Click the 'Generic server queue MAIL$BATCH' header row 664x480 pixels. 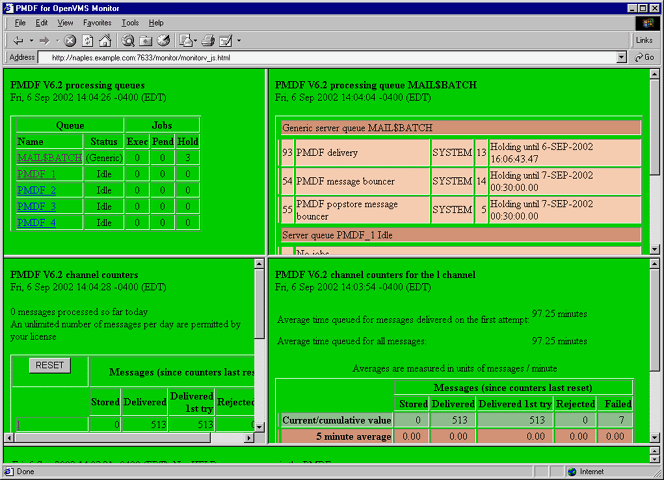pyautogui.click(x=461, y=128)
